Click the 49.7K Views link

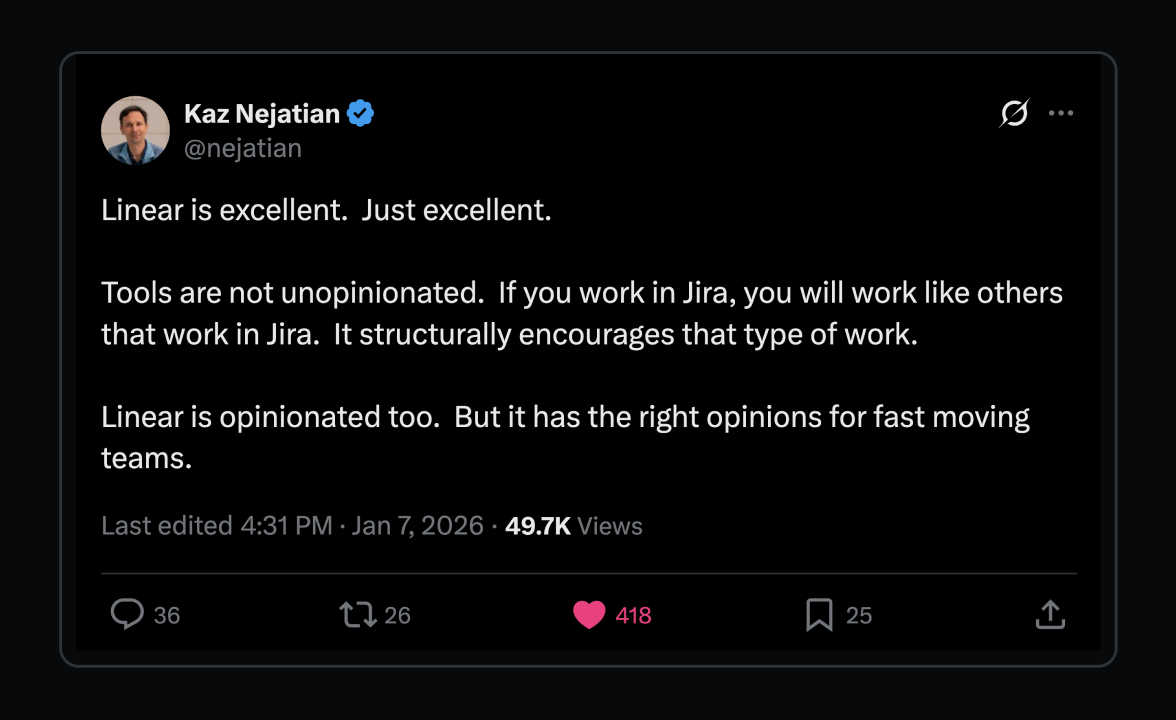pos(573,525)
